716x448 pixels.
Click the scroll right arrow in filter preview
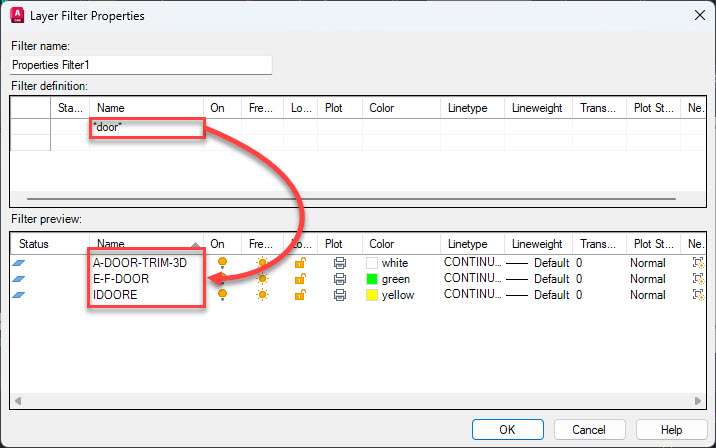pos(698,401)
